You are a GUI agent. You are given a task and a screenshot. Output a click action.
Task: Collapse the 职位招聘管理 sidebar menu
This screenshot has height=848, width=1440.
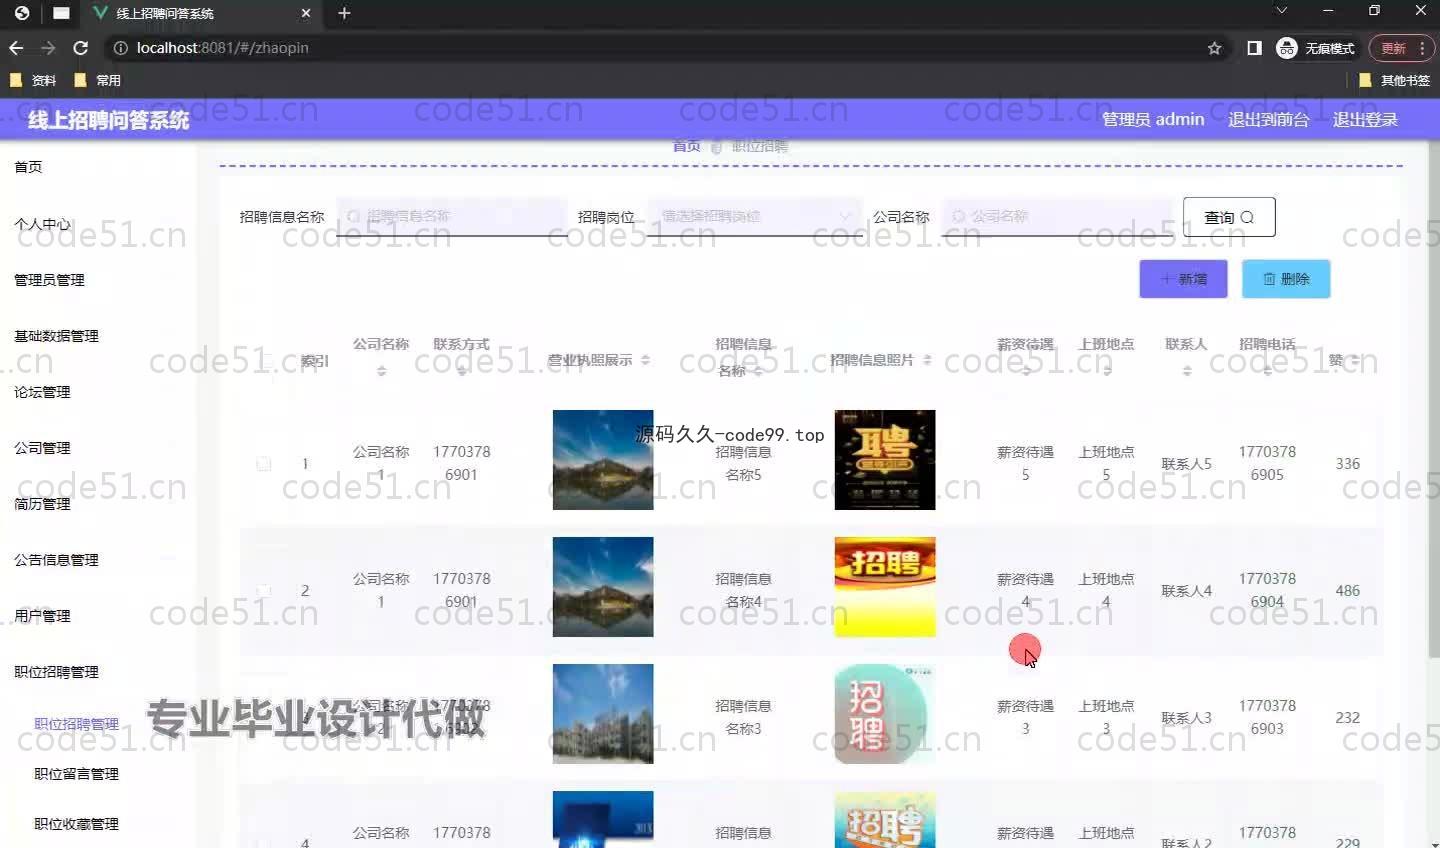[56, 672]
